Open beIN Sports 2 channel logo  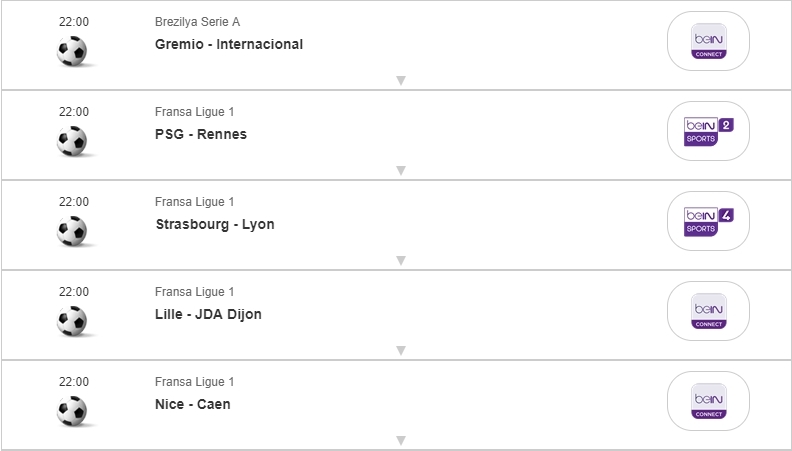click(708, 131)
